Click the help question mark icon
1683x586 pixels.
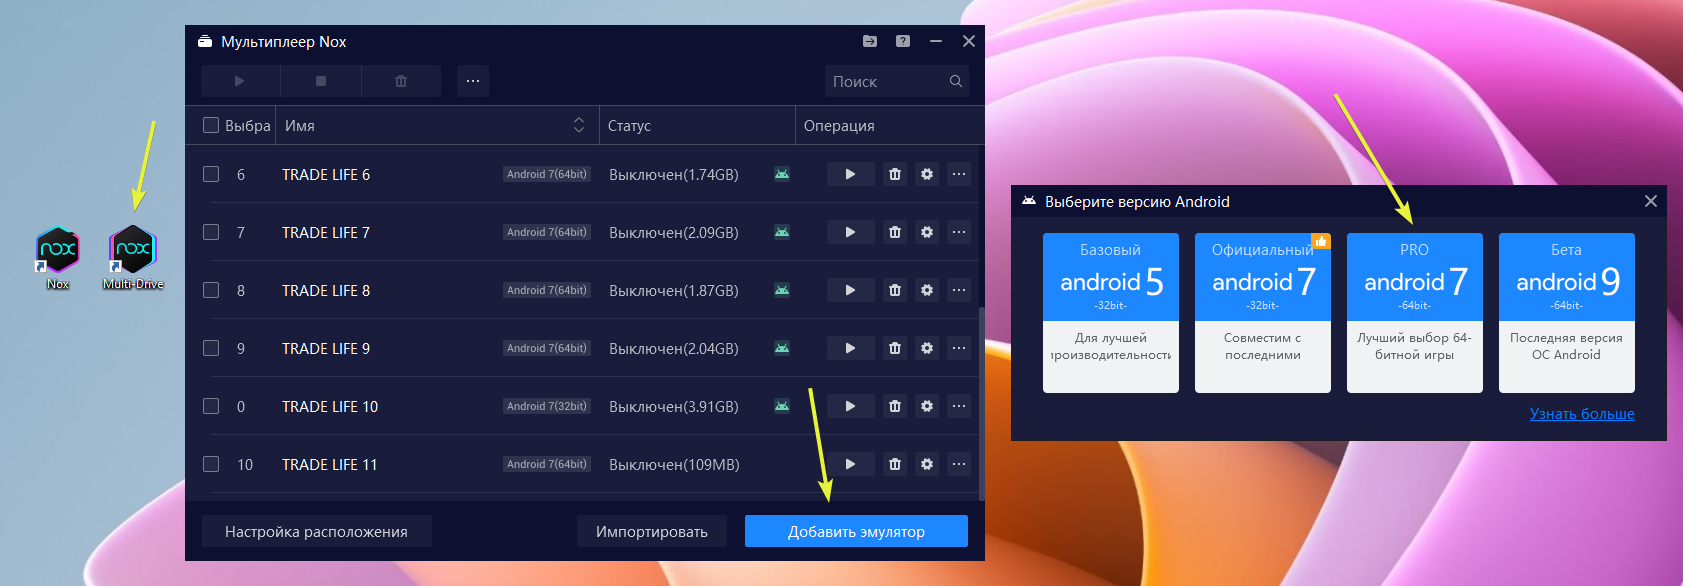[903, 41]
